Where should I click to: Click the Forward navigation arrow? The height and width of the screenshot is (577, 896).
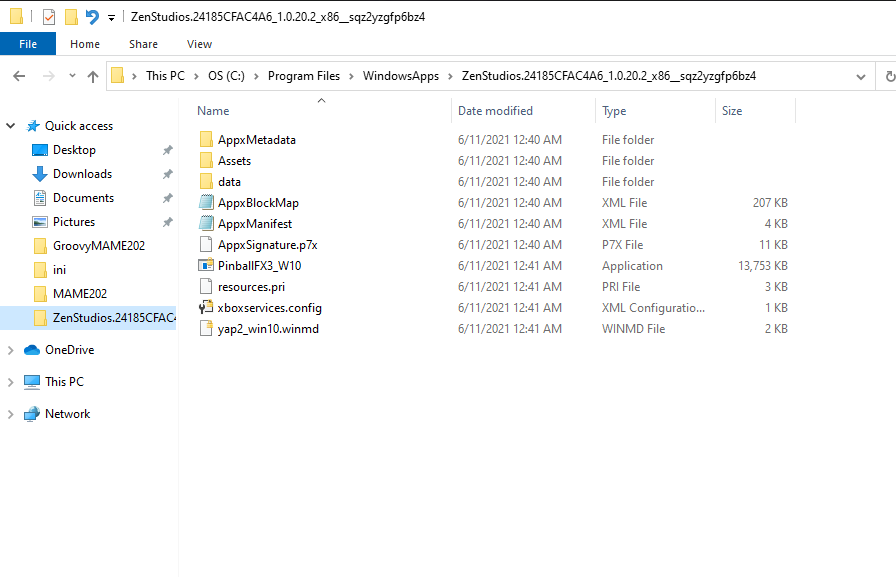pos(49,76)
